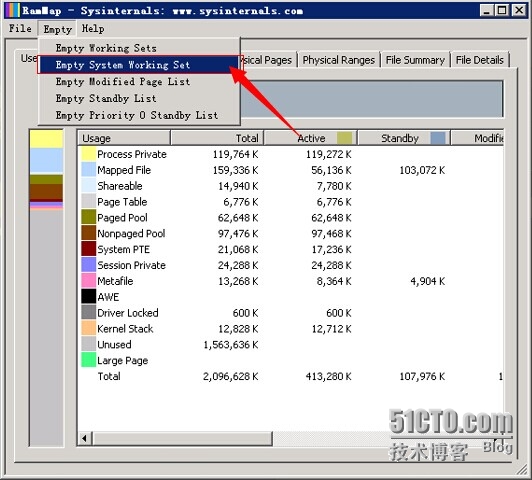Viewport: 532px width, 480px height.
Task: Click the Standby header color swatch
Action: [438, 138]
